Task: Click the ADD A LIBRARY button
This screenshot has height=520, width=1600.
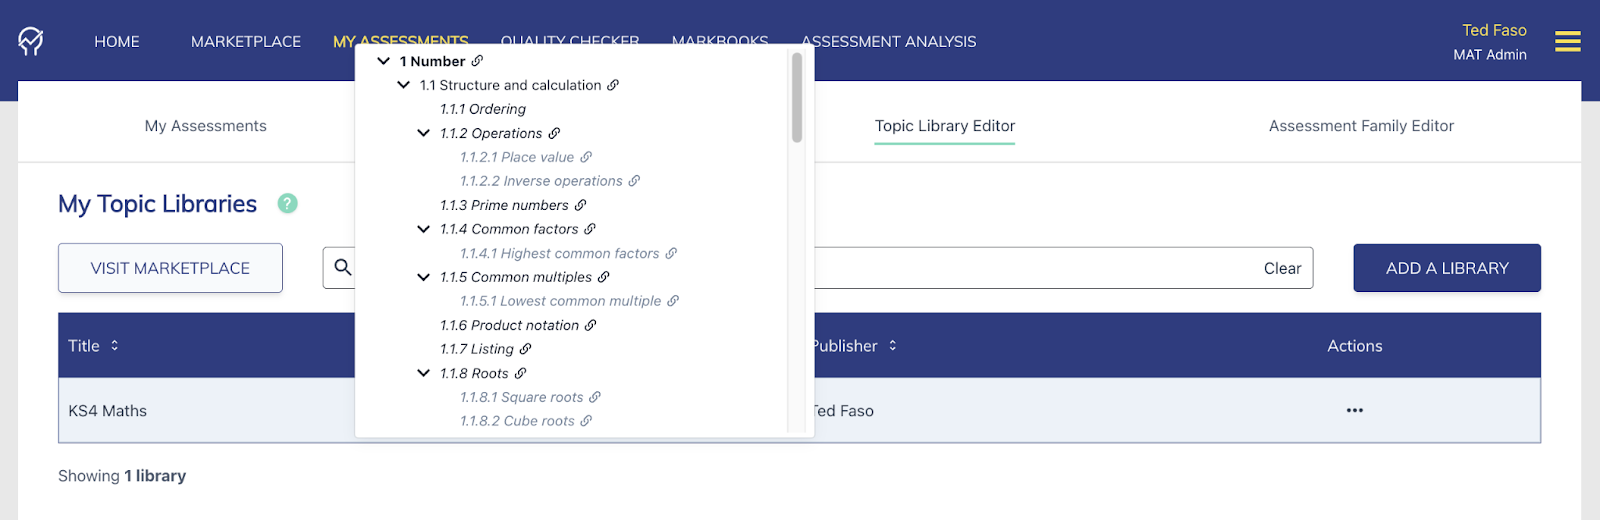Action: (x=1446, y=268)
